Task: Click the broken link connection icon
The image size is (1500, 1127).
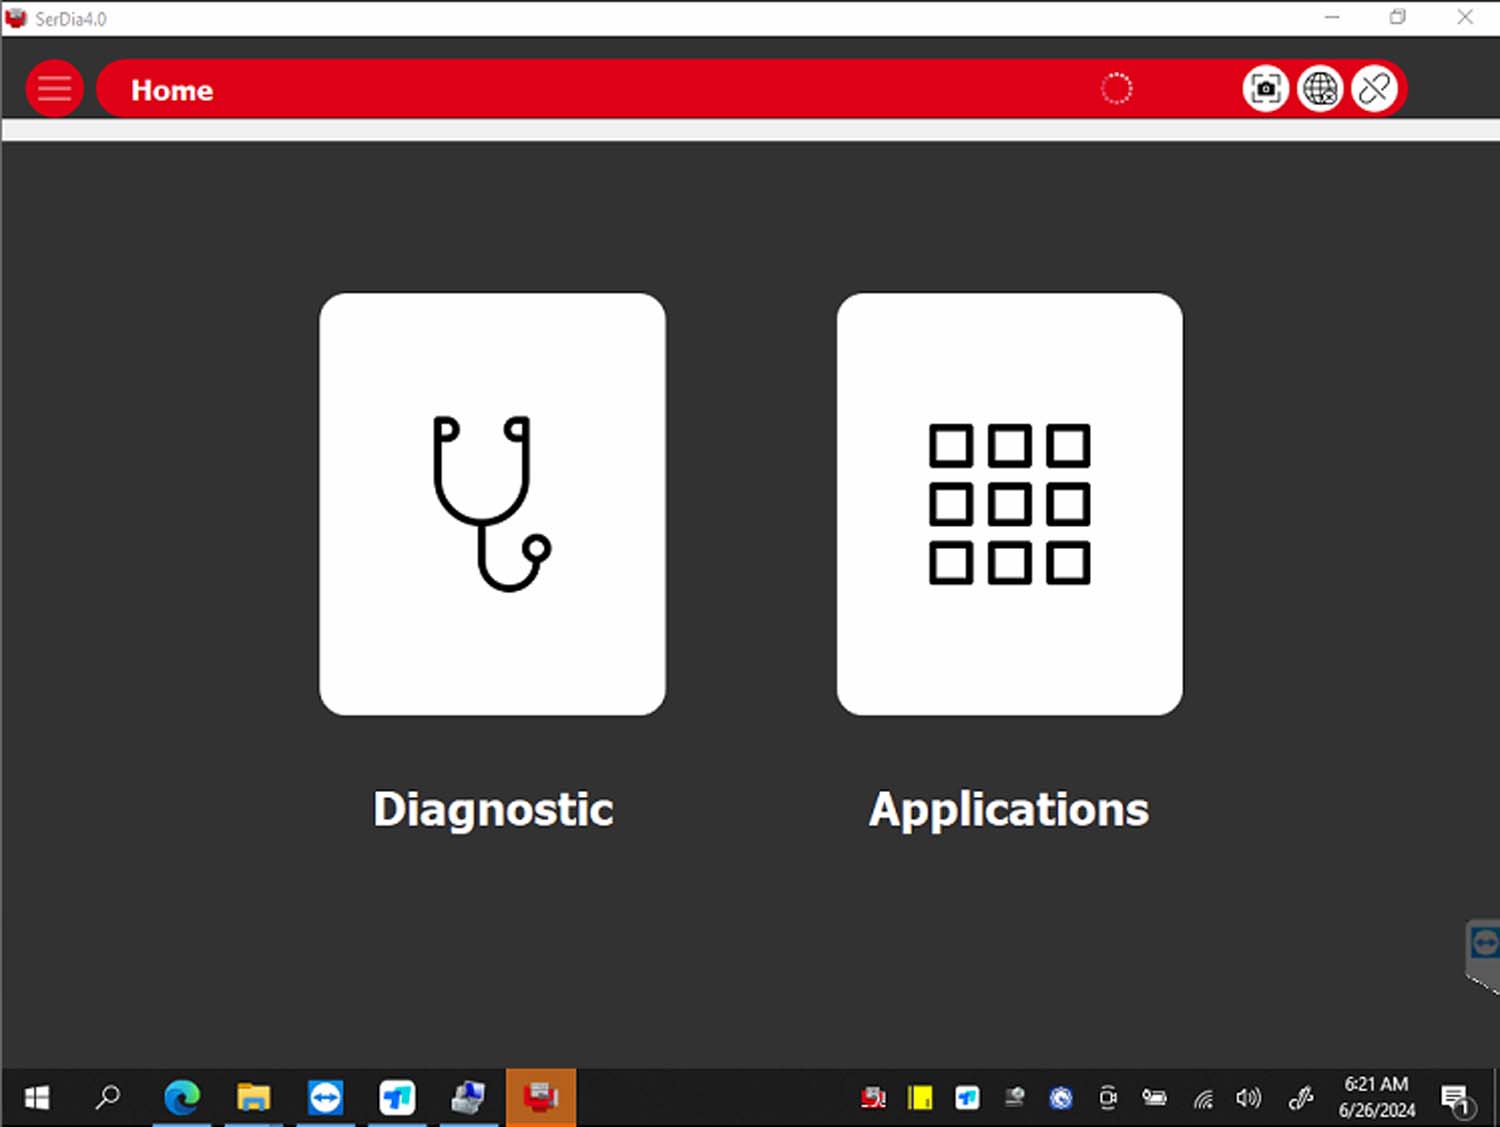Action: pos(1374,89)
